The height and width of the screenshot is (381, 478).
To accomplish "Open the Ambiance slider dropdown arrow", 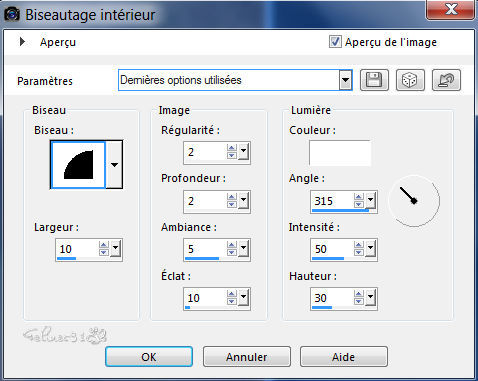I will pos(244,249).
